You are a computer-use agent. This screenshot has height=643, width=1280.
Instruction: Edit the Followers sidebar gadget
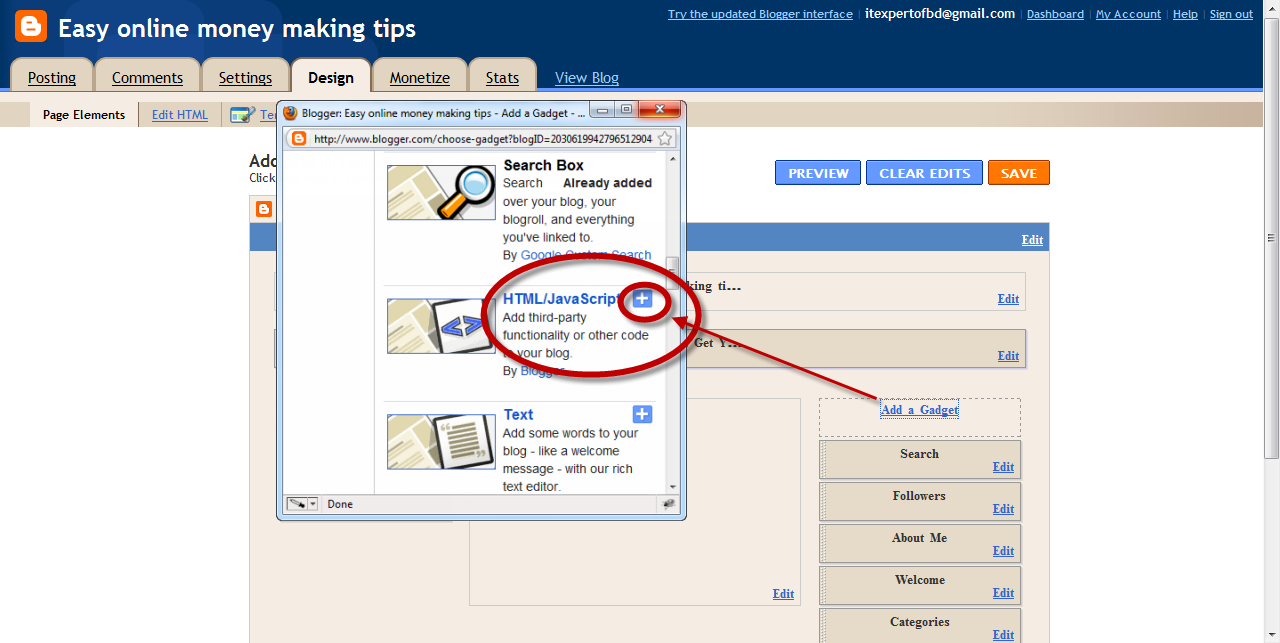point(1003,509)
